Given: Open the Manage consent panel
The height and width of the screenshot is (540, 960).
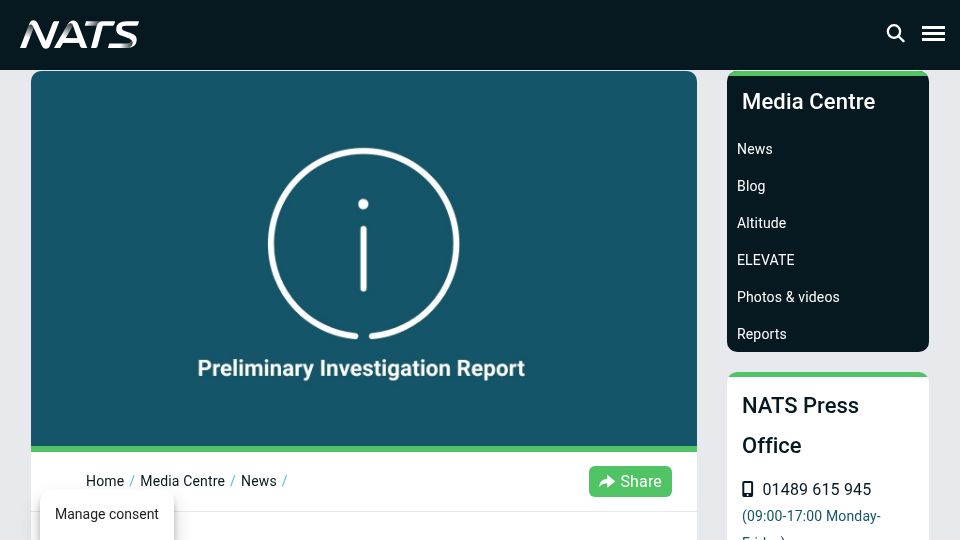Looking at the screenshot, I should [x=107, y=514].
